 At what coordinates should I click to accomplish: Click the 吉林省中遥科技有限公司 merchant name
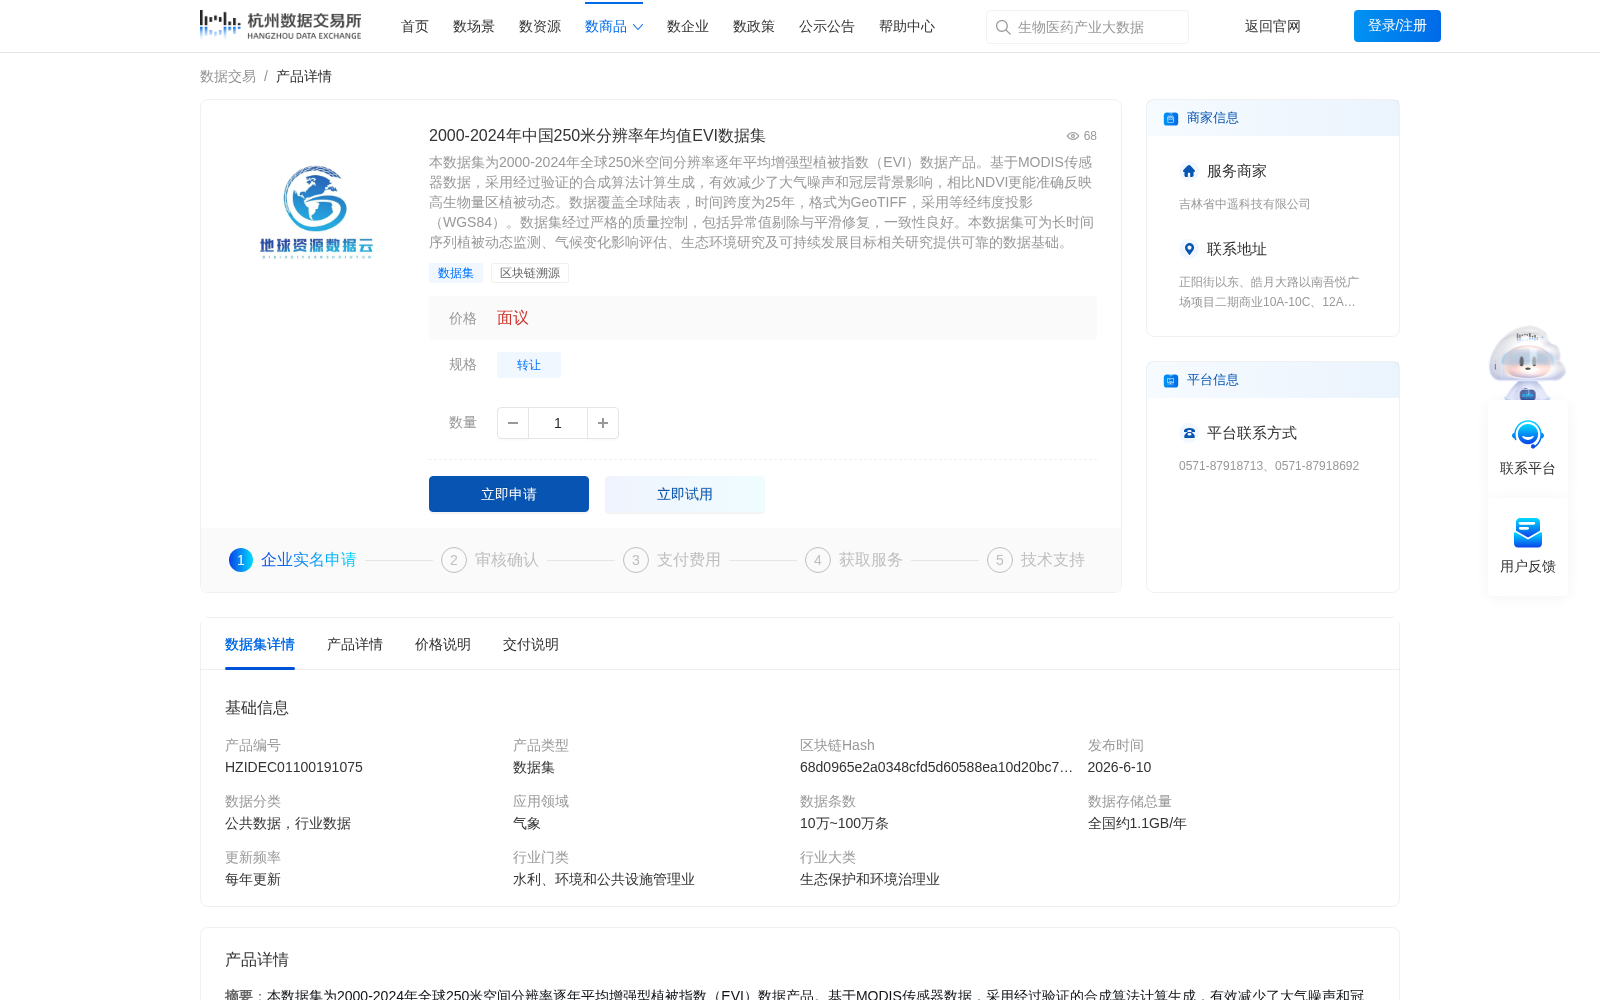[x=1244, y=204]
